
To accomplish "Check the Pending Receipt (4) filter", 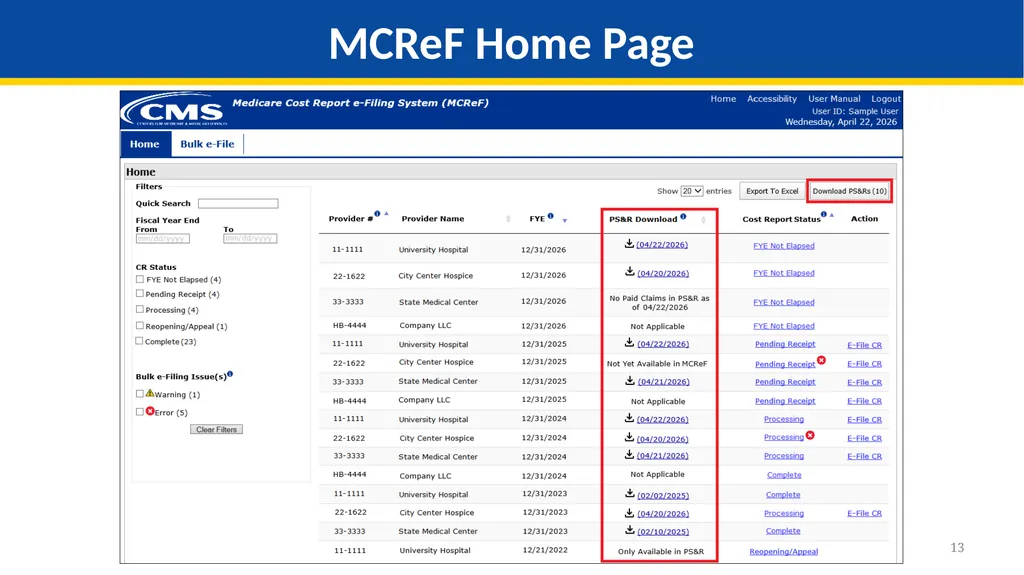I will pyautogui.click(x=140, y=293).
